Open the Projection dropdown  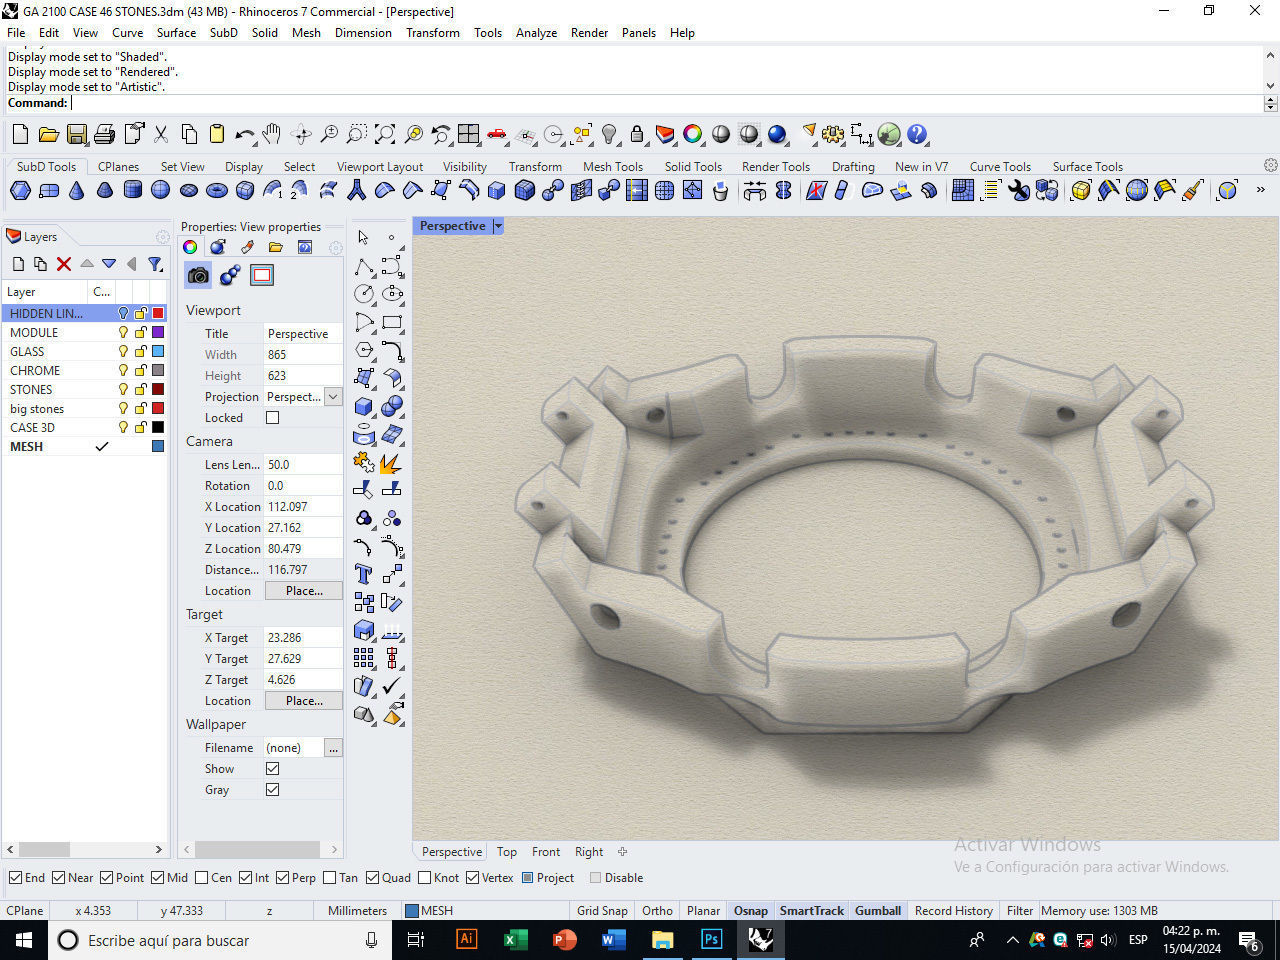[x=333, y=397]
